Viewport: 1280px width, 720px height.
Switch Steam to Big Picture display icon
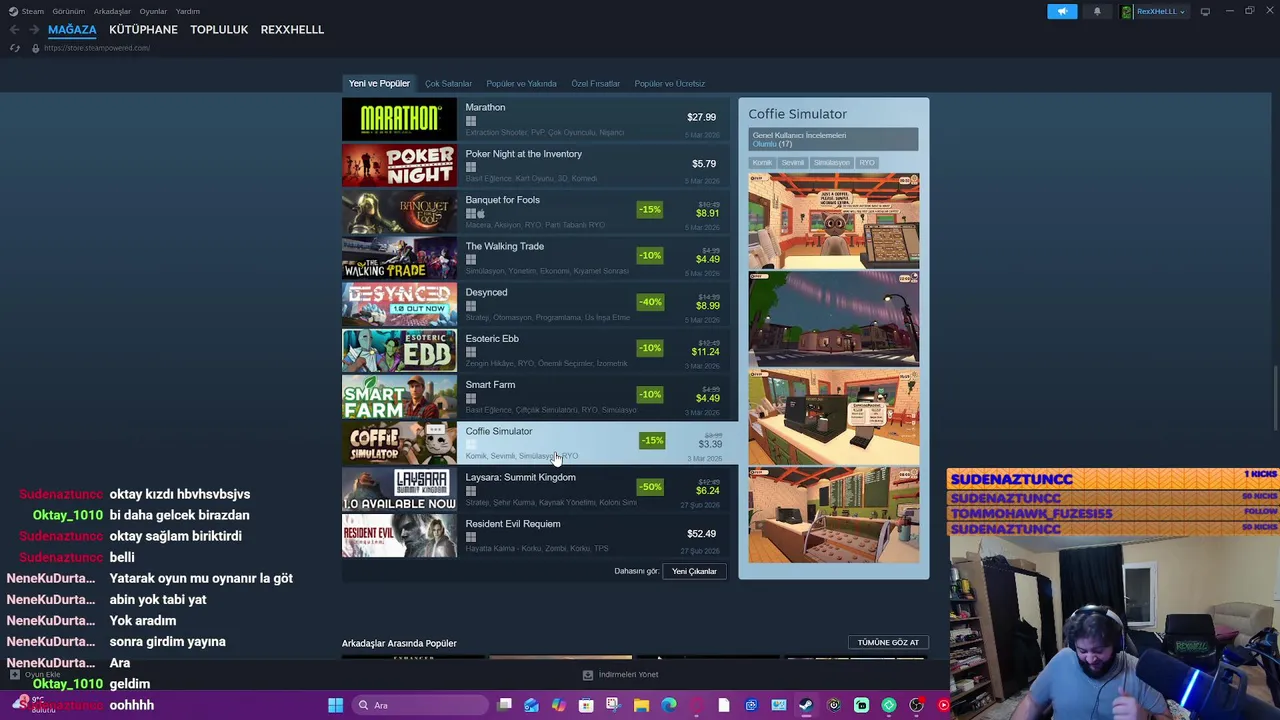(x=1205, y=11)
